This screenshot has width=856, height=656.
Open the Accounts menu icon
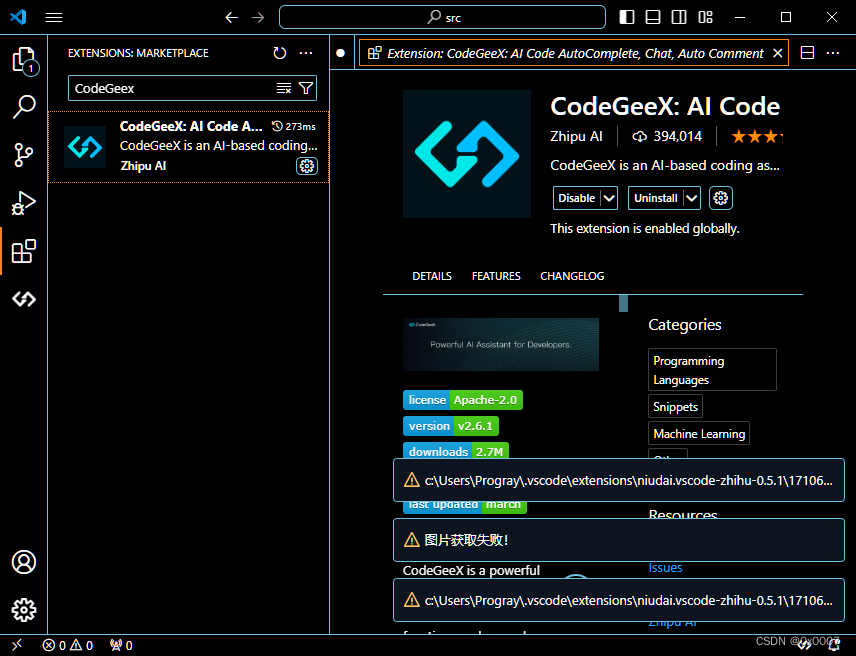coord(23,562)
